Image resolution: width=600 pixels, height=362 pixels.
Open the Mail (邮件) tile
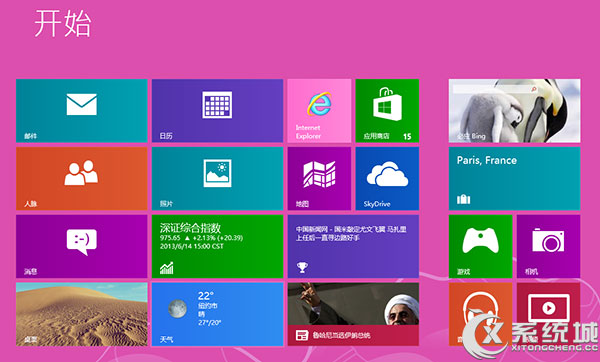[82, 111]
